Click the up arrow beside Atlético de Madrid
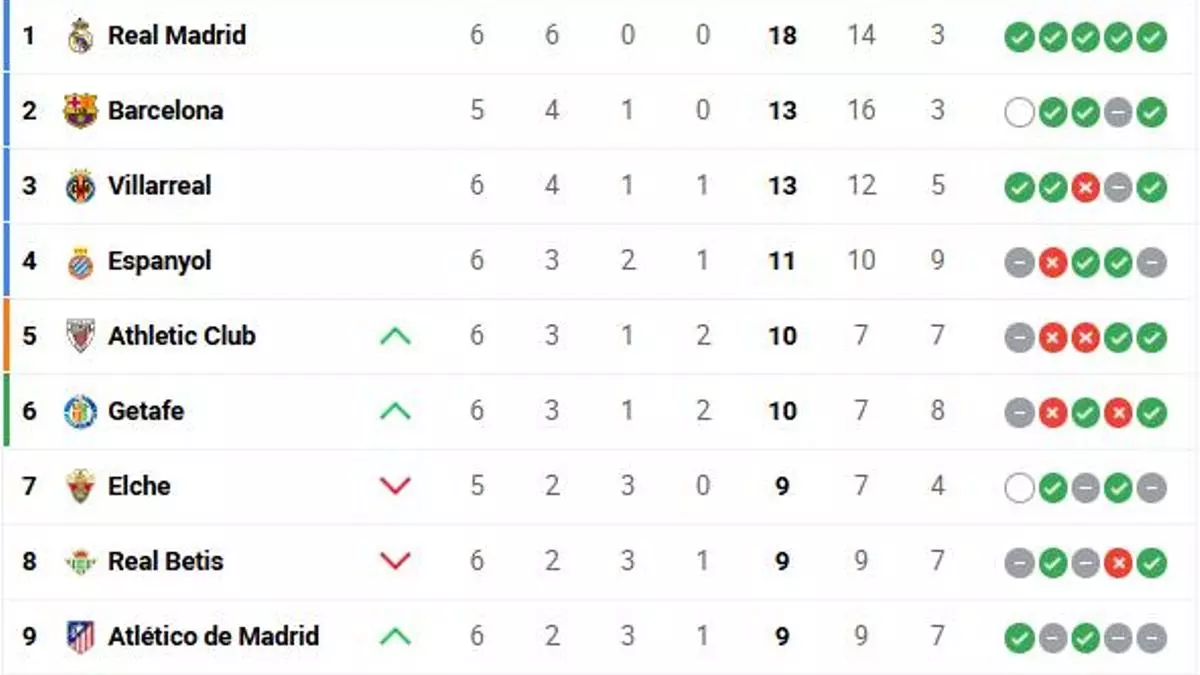Image resolution: width=1200 pixels, height=675 pixels. point(395,635)
